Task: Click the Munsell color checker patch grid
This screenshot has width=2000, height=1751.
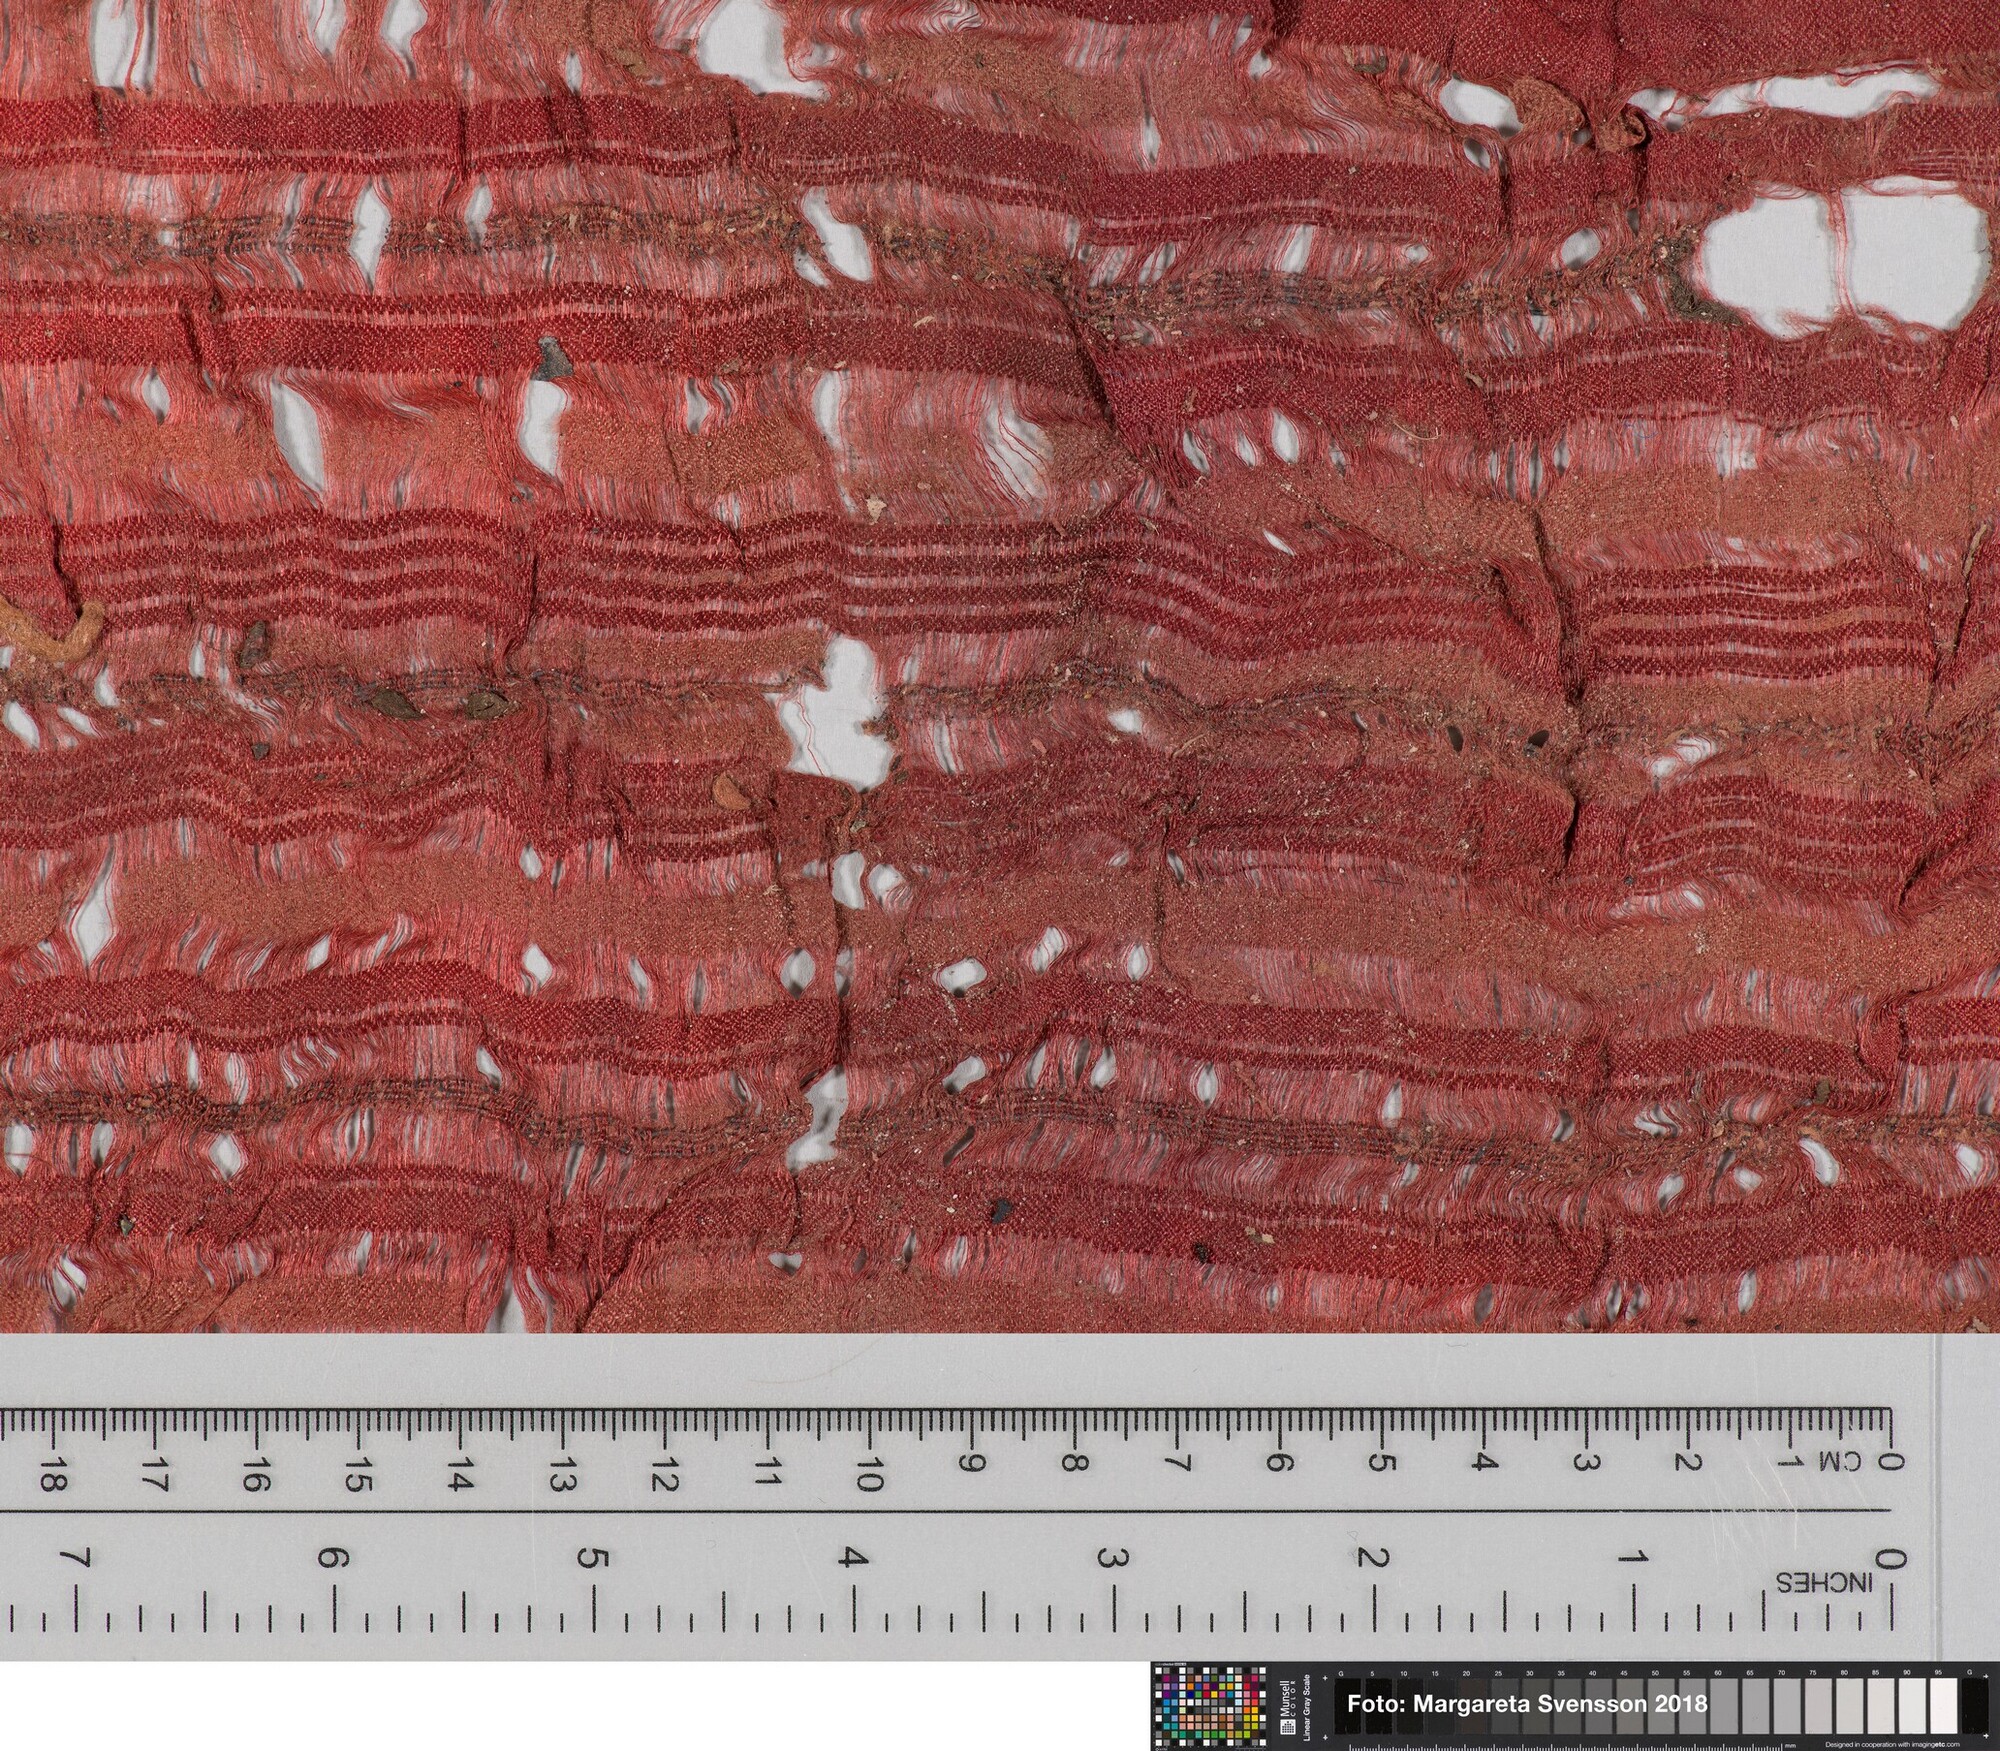Action: tap(1210, 1706)
